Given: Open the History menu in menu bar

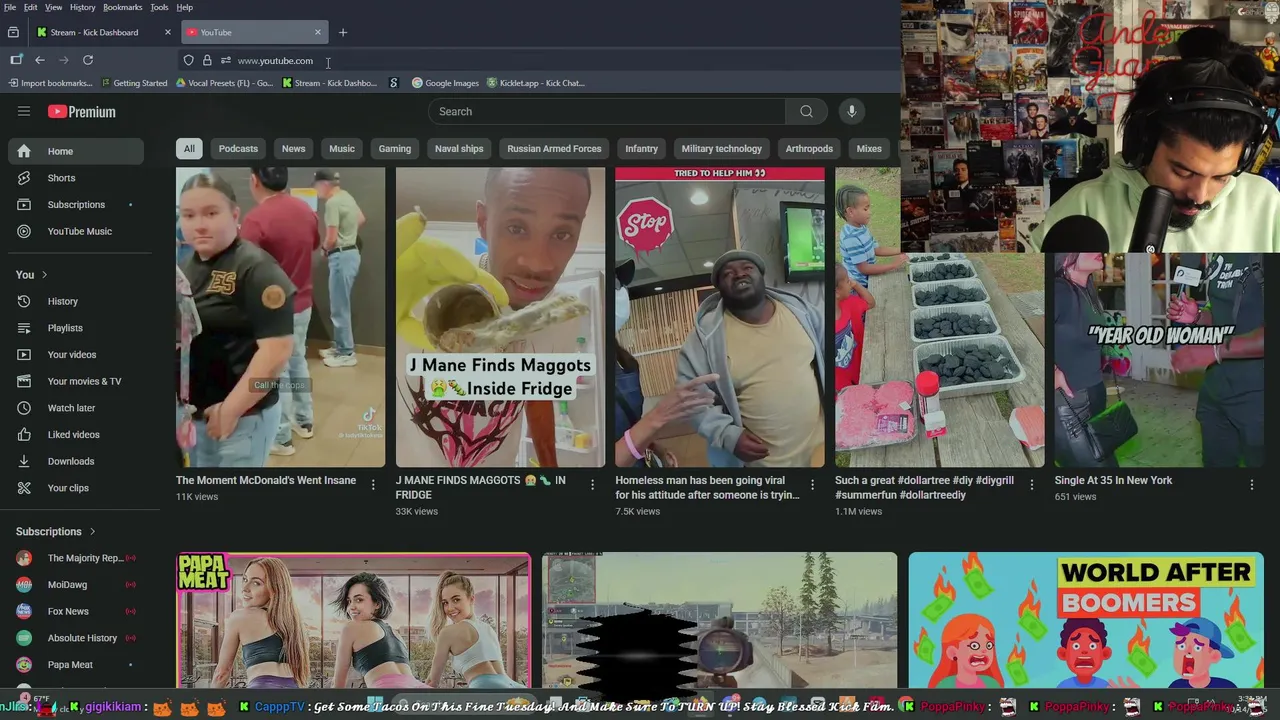Looking at the screenshot, I should 83,7.
